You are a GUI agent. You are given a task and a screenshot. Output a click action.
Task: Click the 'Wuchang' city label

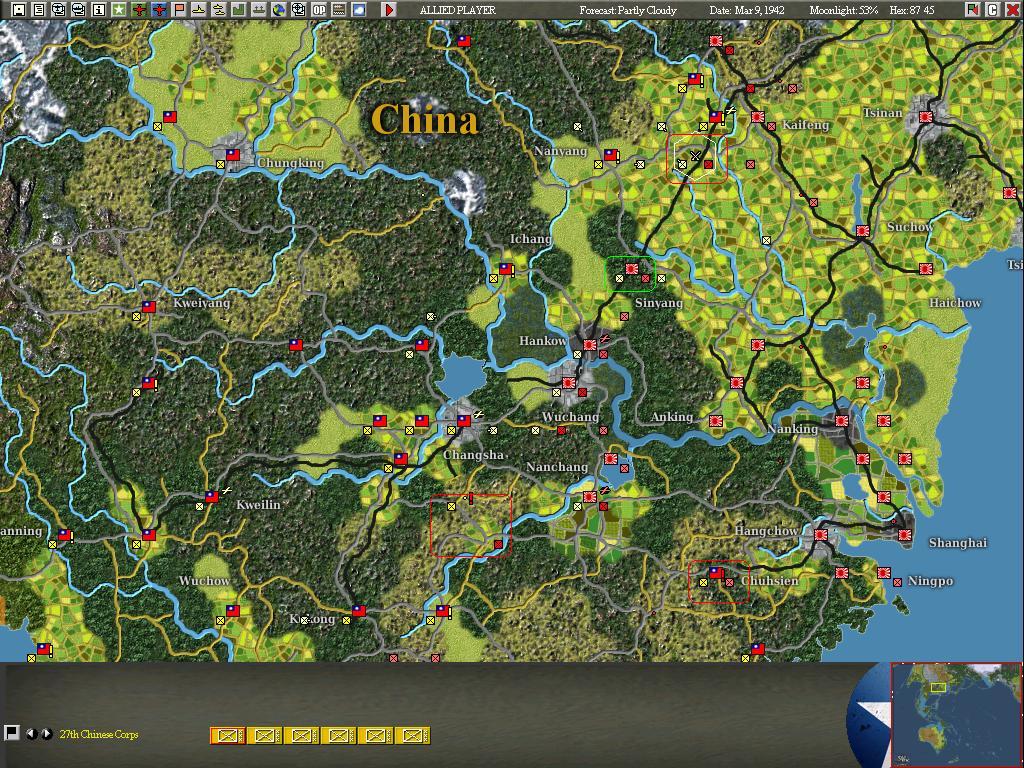point(569,417)
